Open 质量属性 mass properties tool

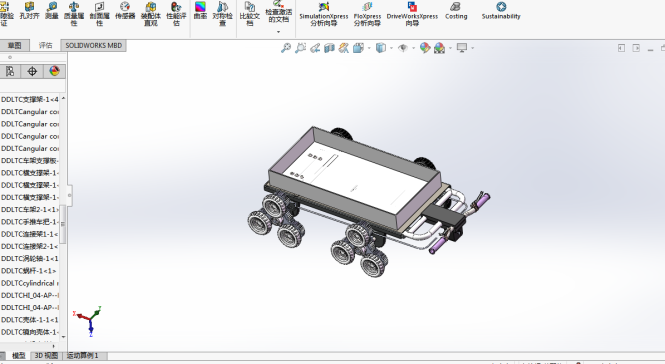coord(74,14)
